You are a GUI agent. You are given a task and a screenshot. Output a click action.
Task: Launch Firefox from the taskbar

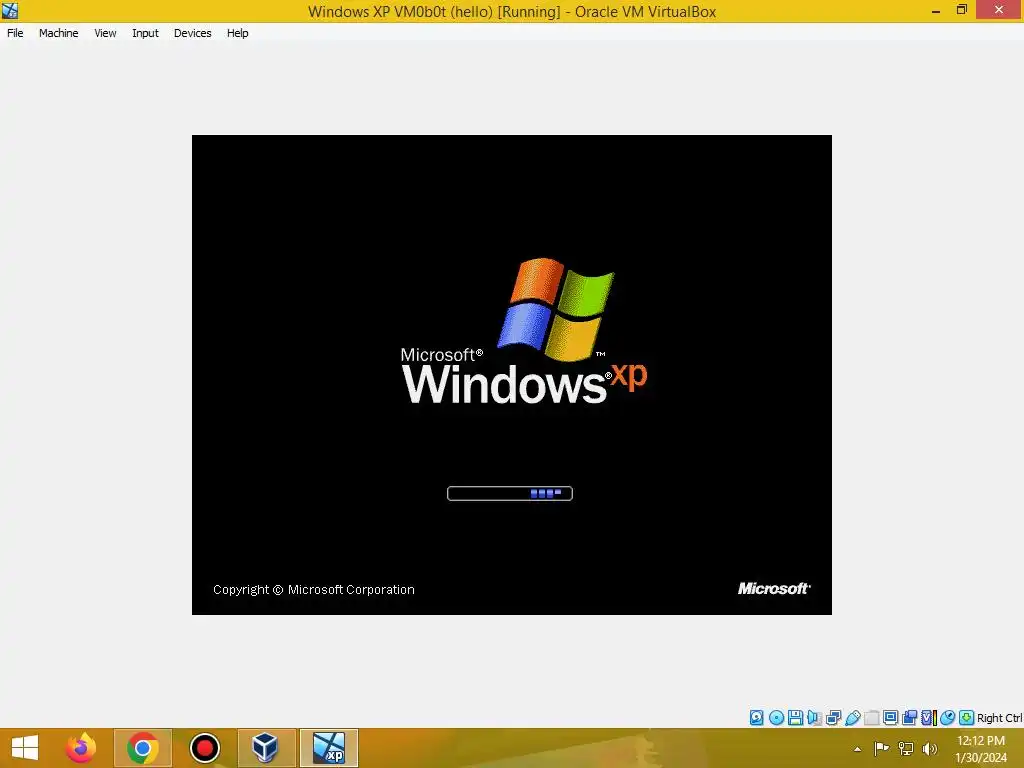pyautogui.click(x=81, y=748)
